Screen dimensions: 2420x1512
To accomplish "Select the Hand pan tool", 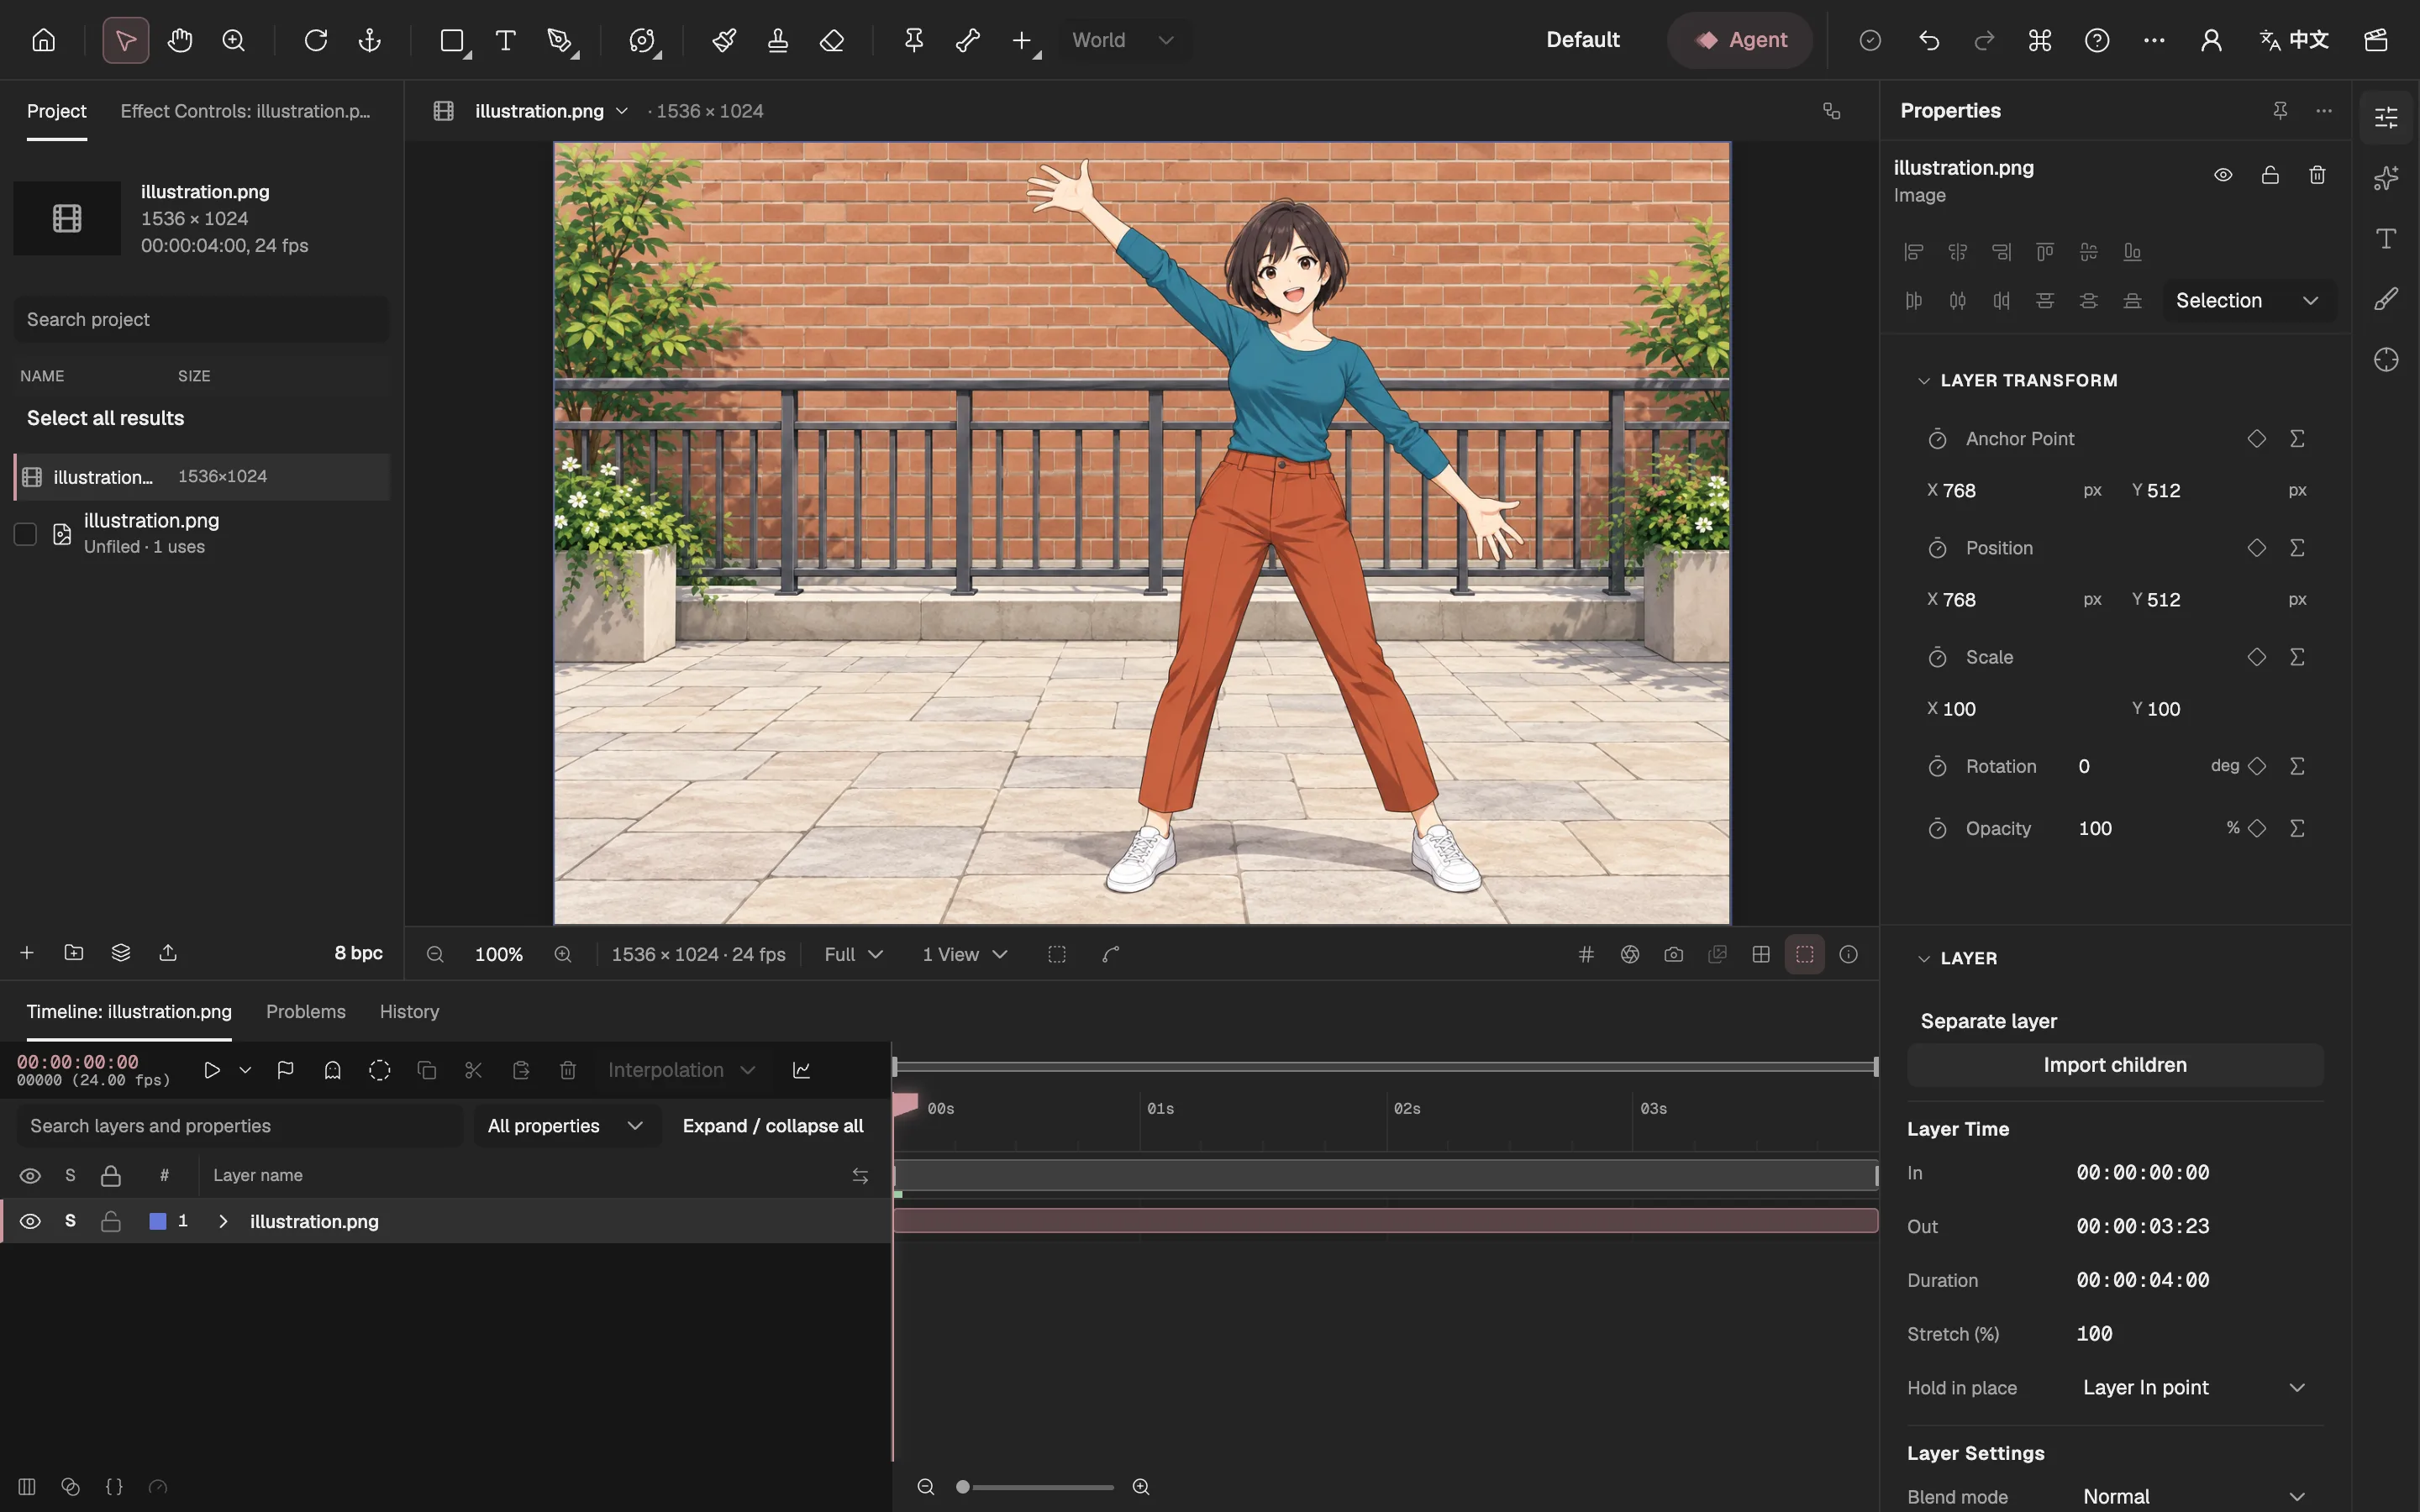I will point(180,40).
